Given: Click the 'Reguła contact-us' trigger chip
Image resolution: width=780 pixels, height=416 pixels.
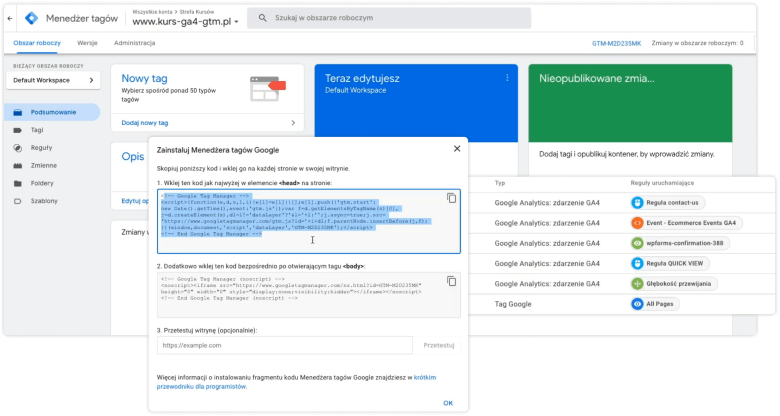Looking at the screenshot, I should coord(667,203).
